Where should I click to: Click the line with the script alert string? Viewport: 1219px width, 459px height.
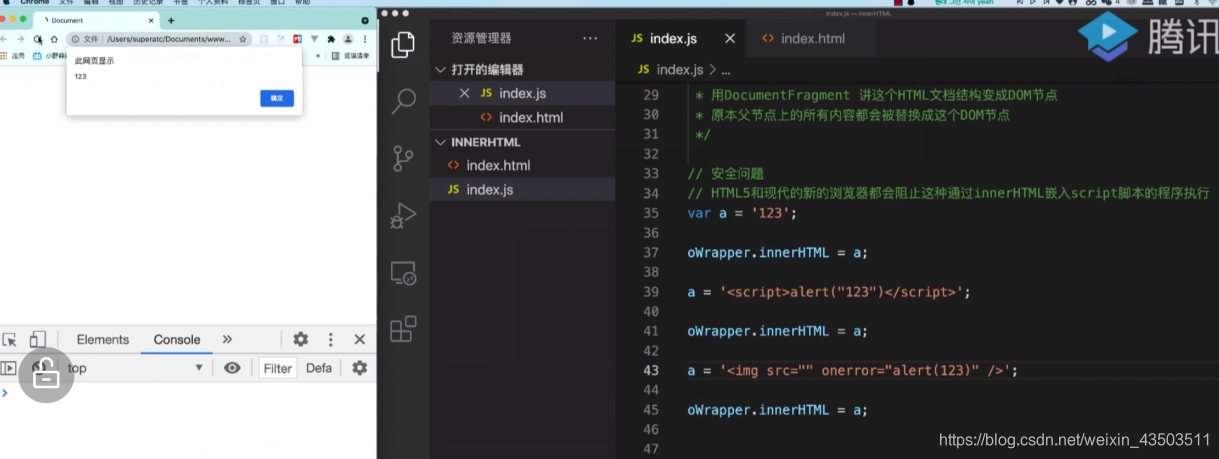tap(829, 292)
